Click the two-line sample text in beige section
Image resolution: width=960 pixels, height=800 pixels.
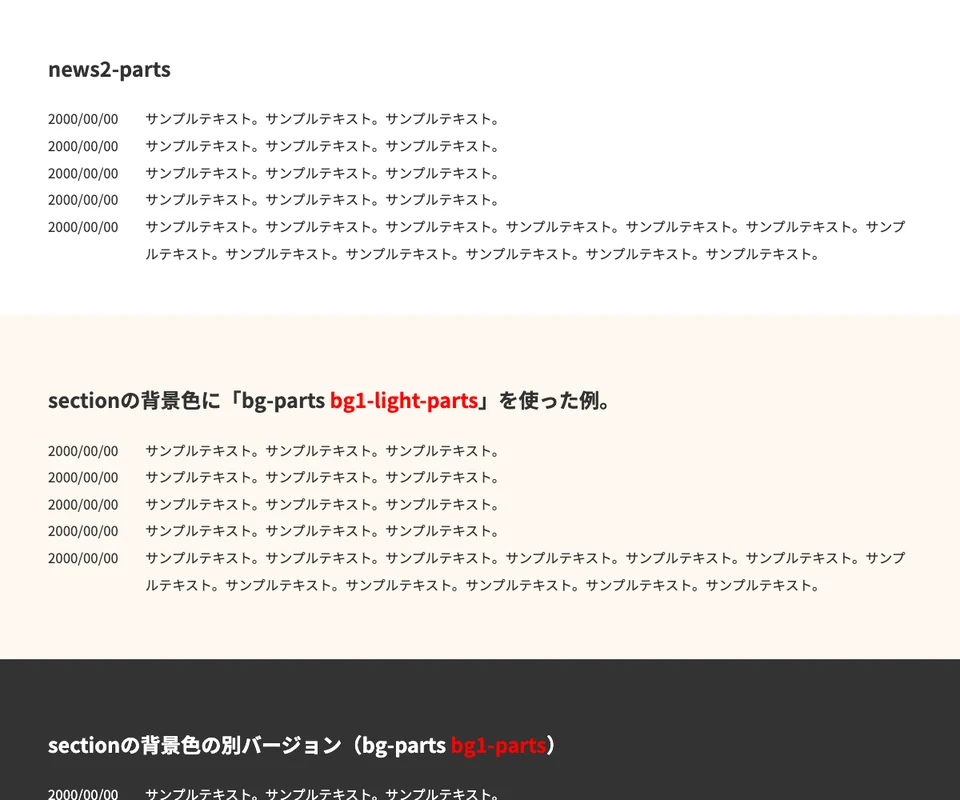tap(525, 571)
